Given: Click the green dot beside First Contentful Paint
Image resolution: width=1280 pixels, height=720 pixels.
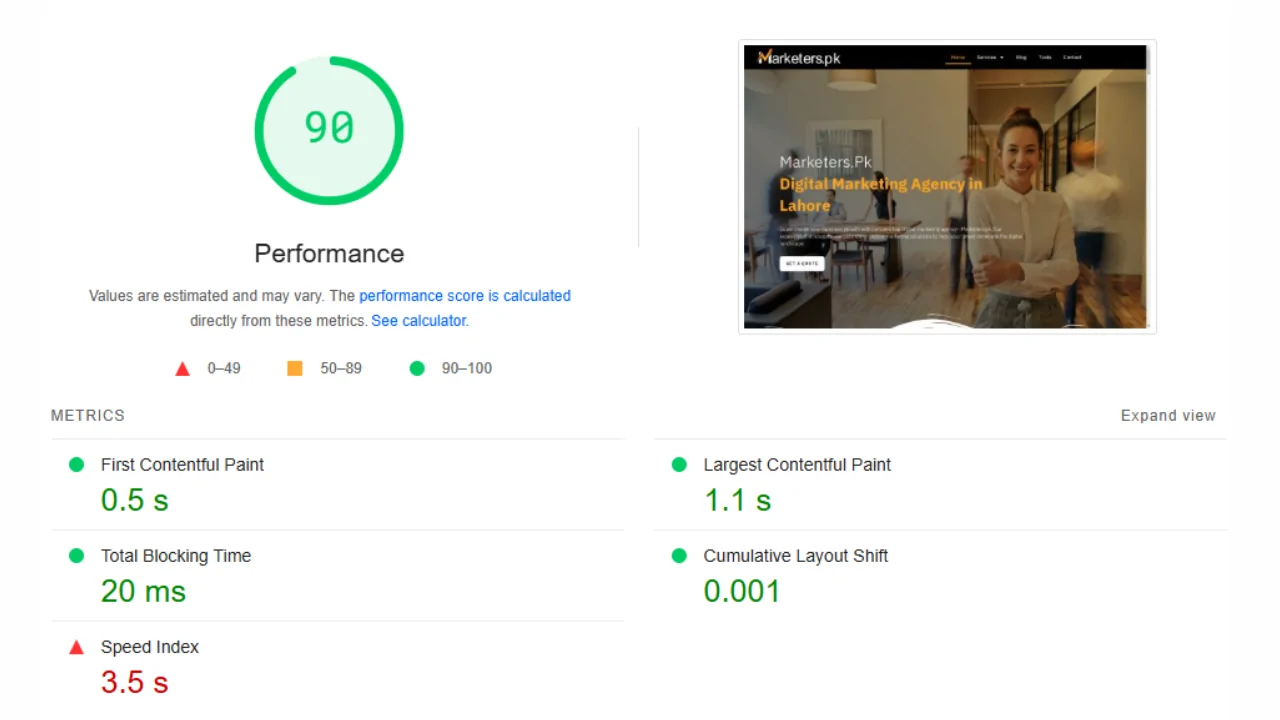Looking at the screenshot, I should (x=76, y=465).
